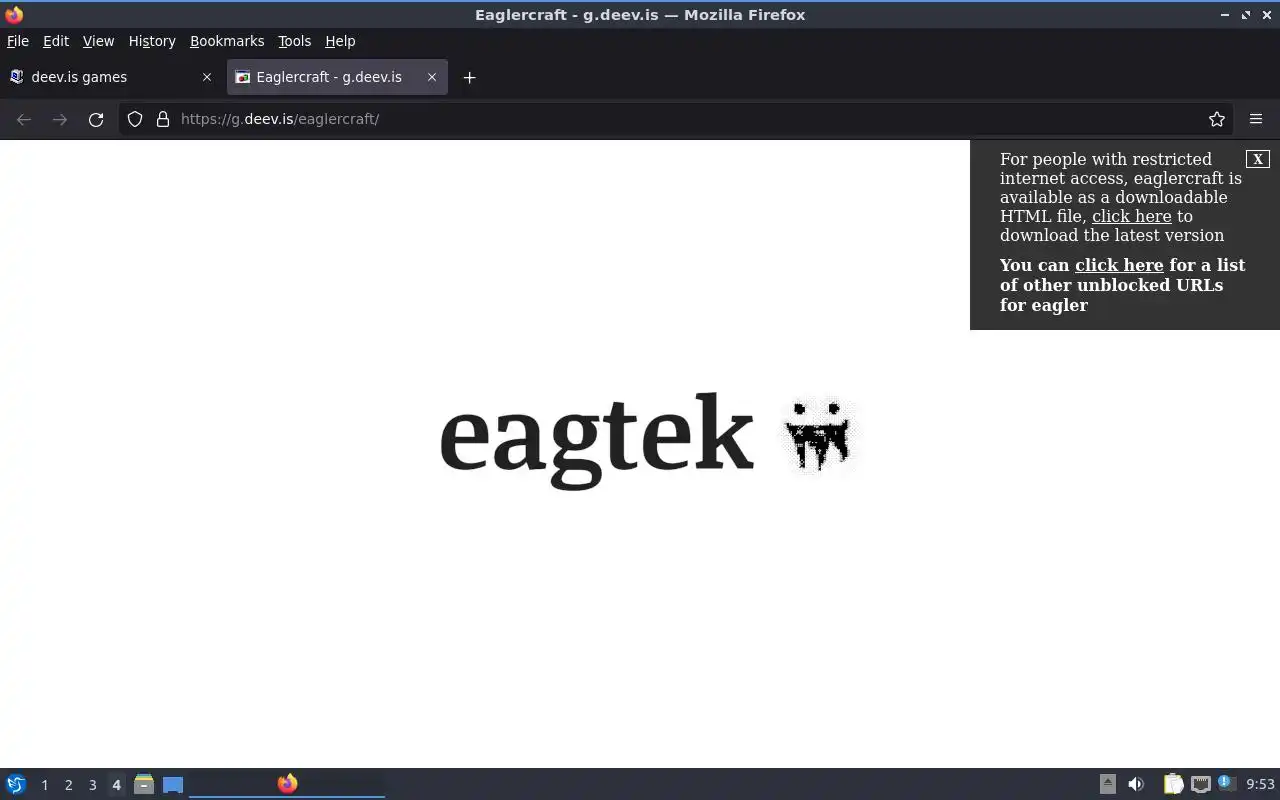
Task: Minimize the Firefox window
Action: [x=1225, y=15]
